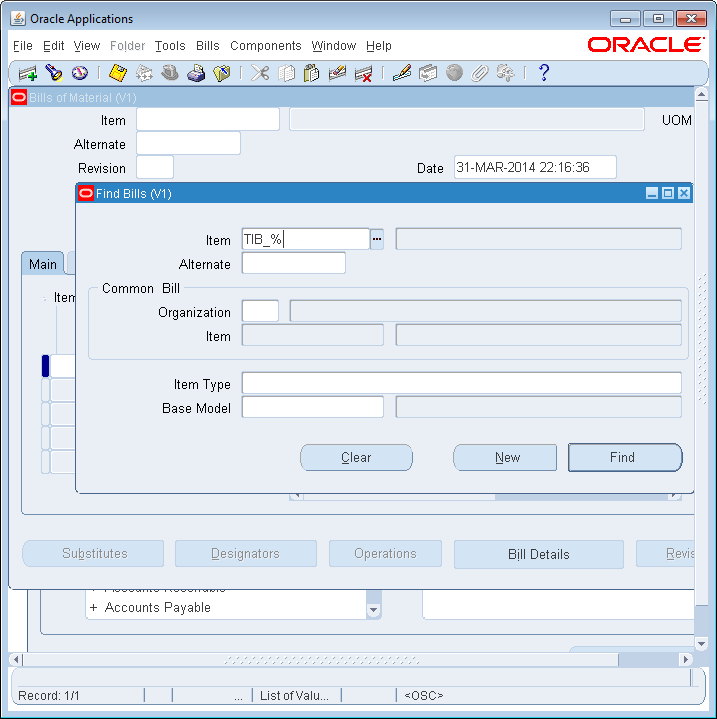Open the File menu

(22, 46)
